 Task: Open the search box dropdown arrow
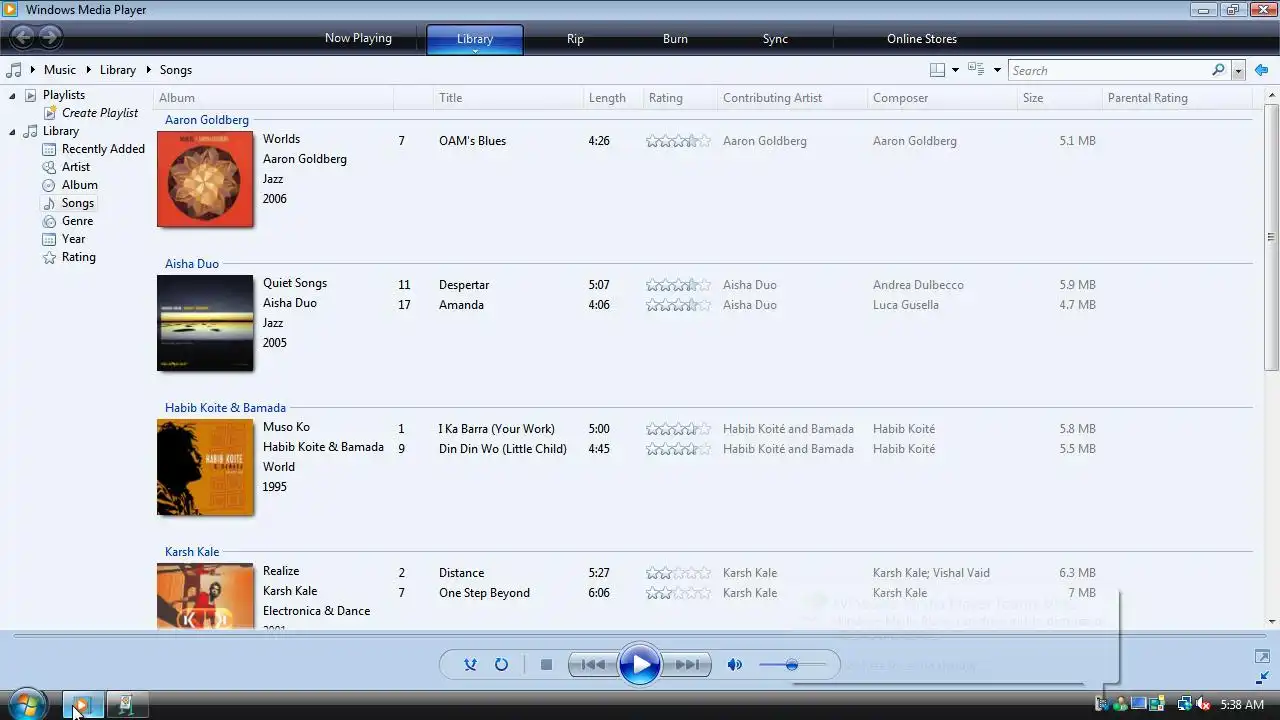tap(1238, 70)
